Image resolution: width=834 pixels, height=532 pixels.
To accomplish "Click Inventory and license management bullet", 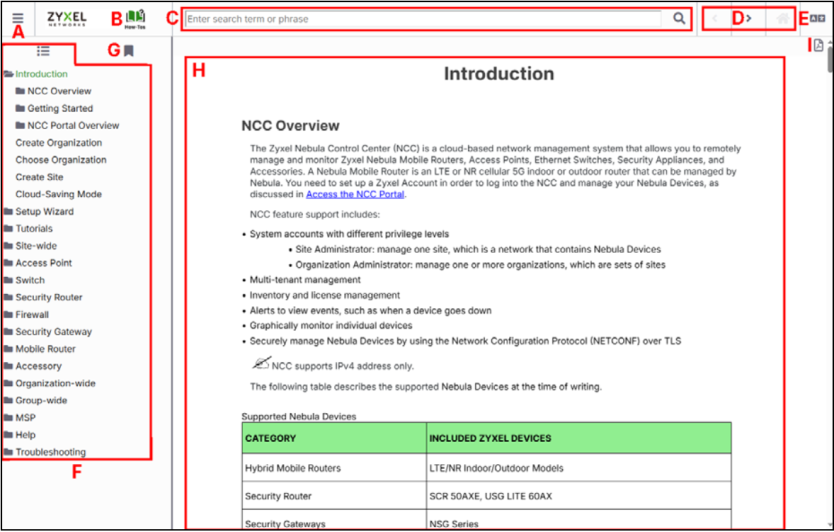I will tap(325, 295).
